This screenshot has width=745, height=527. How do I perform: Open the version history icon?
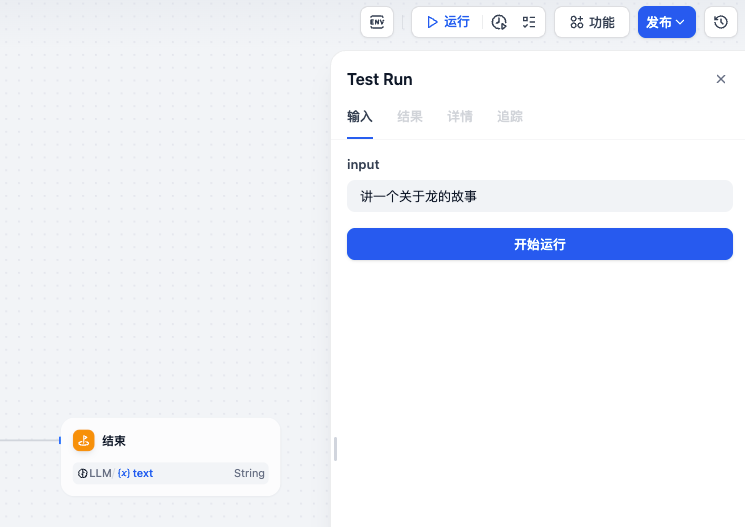click(x=721, y=22)
